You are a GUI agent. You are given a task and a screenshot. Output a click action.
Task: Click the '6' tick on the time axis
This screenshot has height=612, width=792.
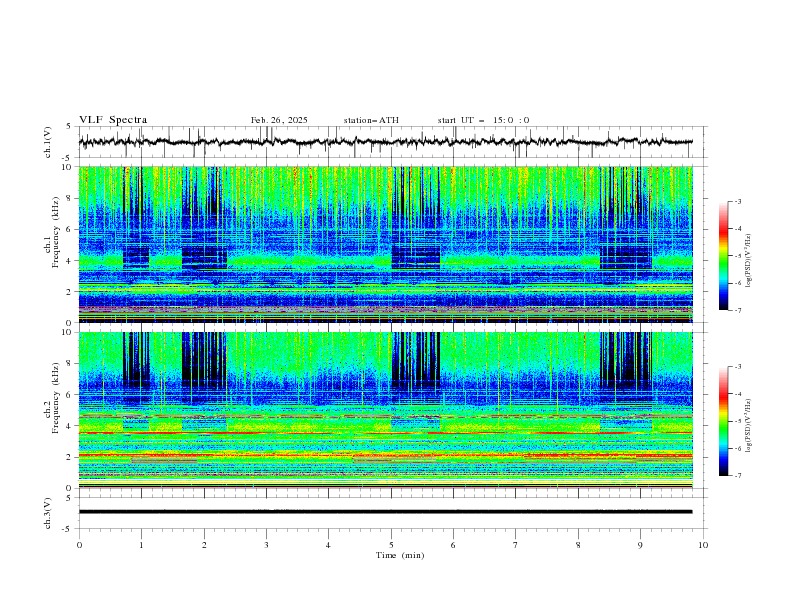tap(453, 545)
